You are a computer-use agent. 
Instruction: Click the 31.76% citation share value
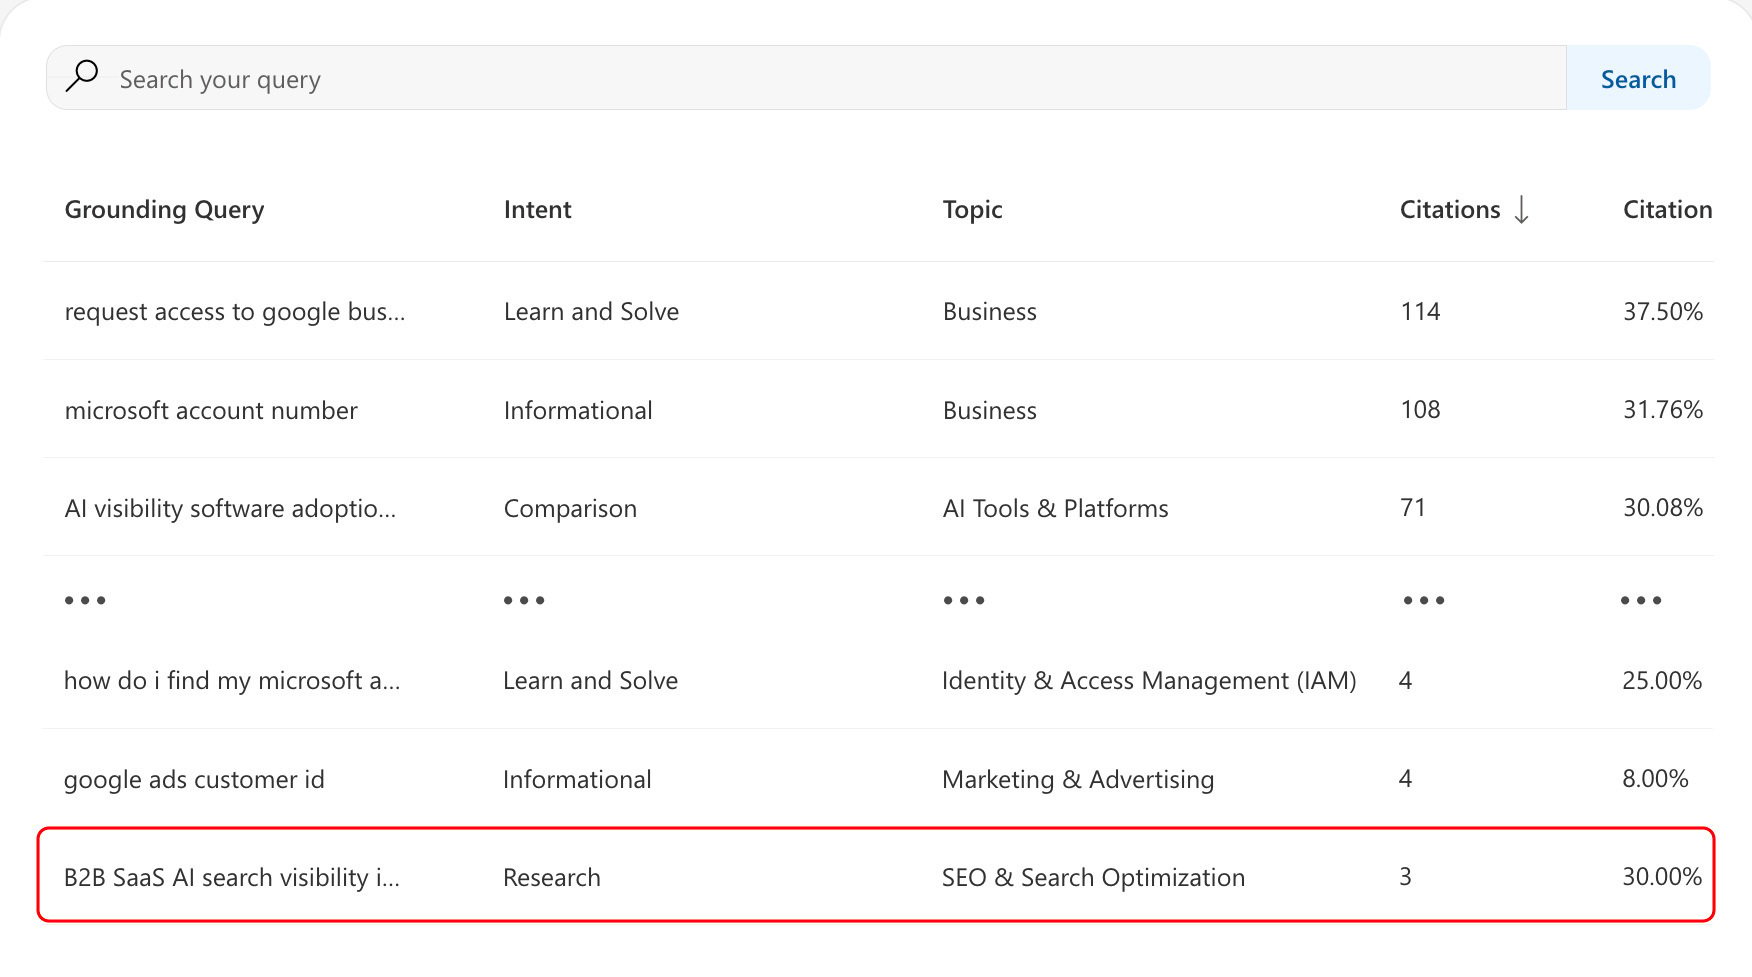[x=1662, y=410]
